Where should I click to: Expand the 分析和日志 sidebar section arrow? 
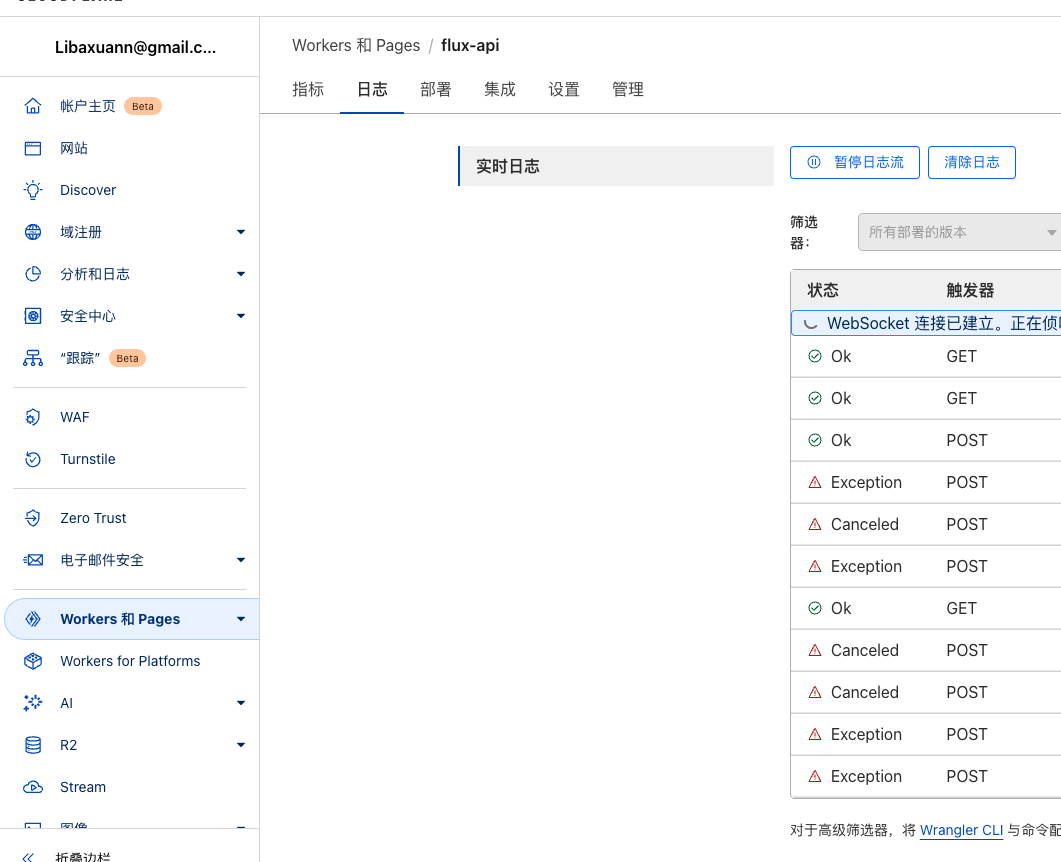point(240,274)
